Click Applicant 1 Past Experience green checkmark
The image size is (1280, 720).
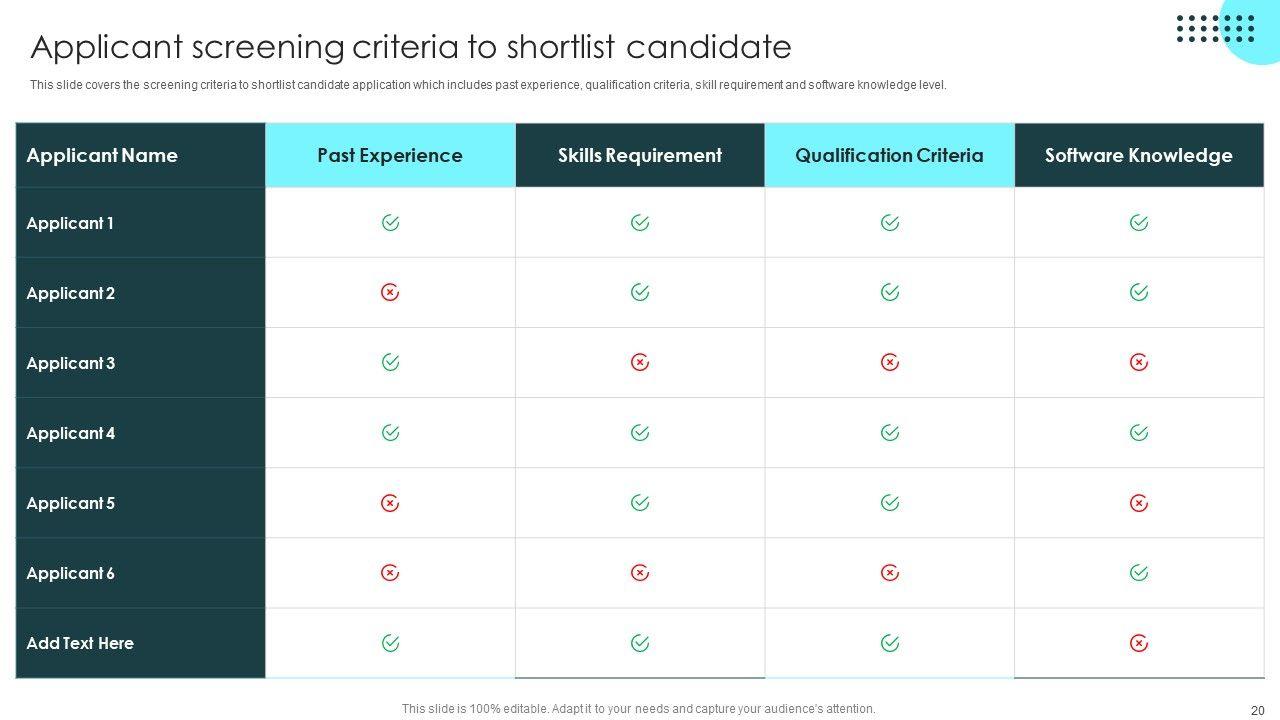click(x=390, y=223)
